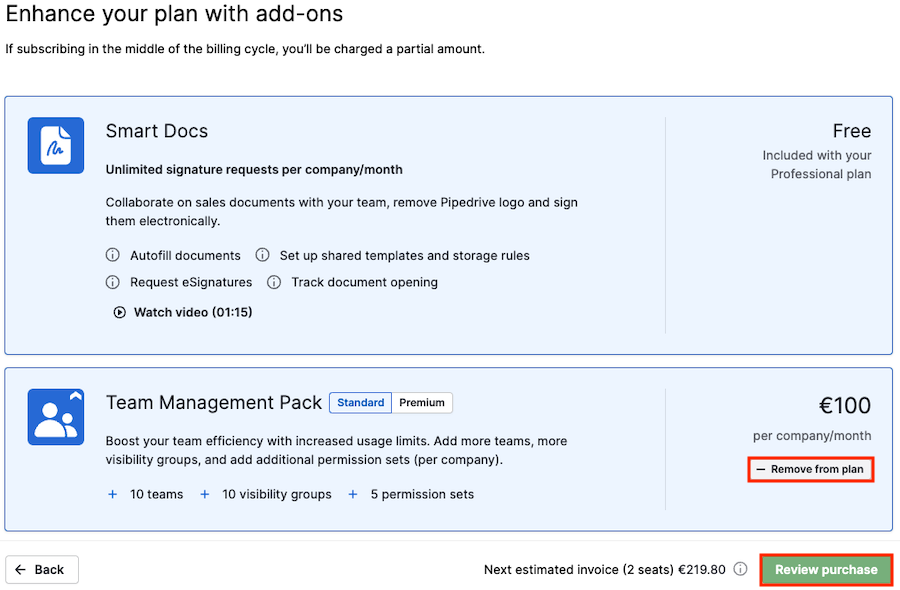This screenshot has width=900, height=590.
Task: Click the €100 price label
Action: pos(844,406)
